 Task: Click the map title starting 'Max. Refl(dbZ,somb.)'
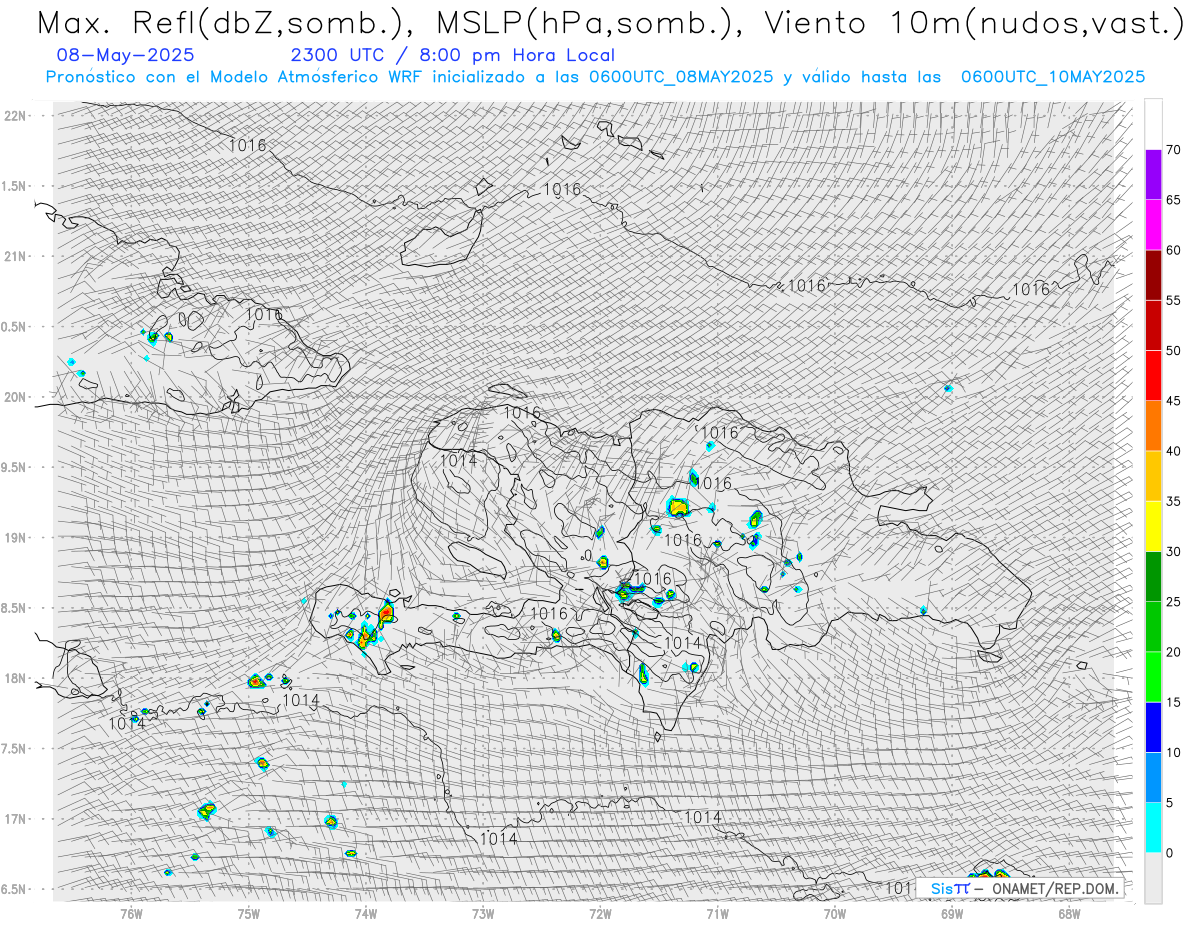pos(610,24)
